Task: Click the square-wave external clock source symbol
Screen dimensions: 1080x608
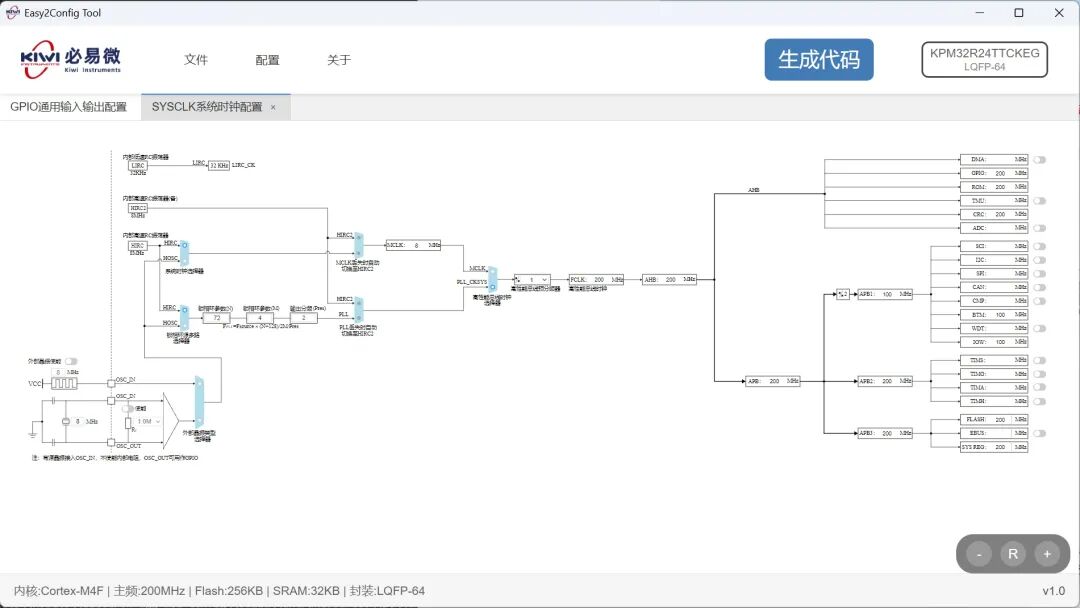Action: (x=64, y=384)
